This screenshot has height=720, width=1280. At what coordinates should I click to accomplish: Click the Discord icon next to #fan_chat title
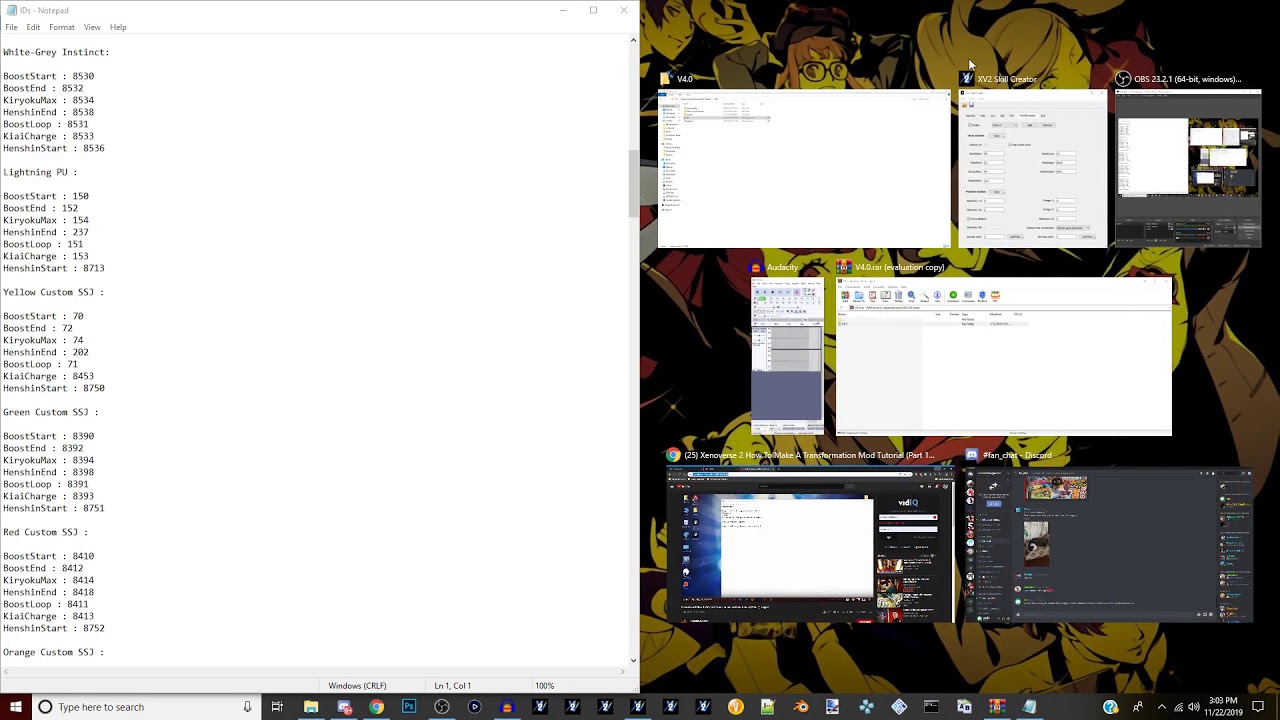(971, 455)
